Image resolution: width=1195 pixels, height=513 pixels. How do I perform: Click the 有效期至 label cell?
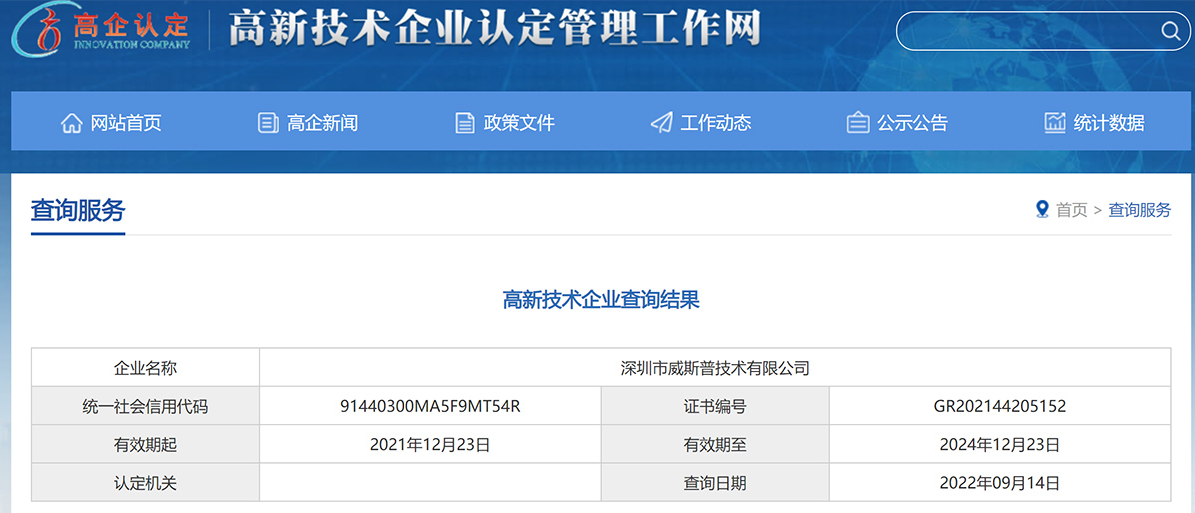pos(715,444)
